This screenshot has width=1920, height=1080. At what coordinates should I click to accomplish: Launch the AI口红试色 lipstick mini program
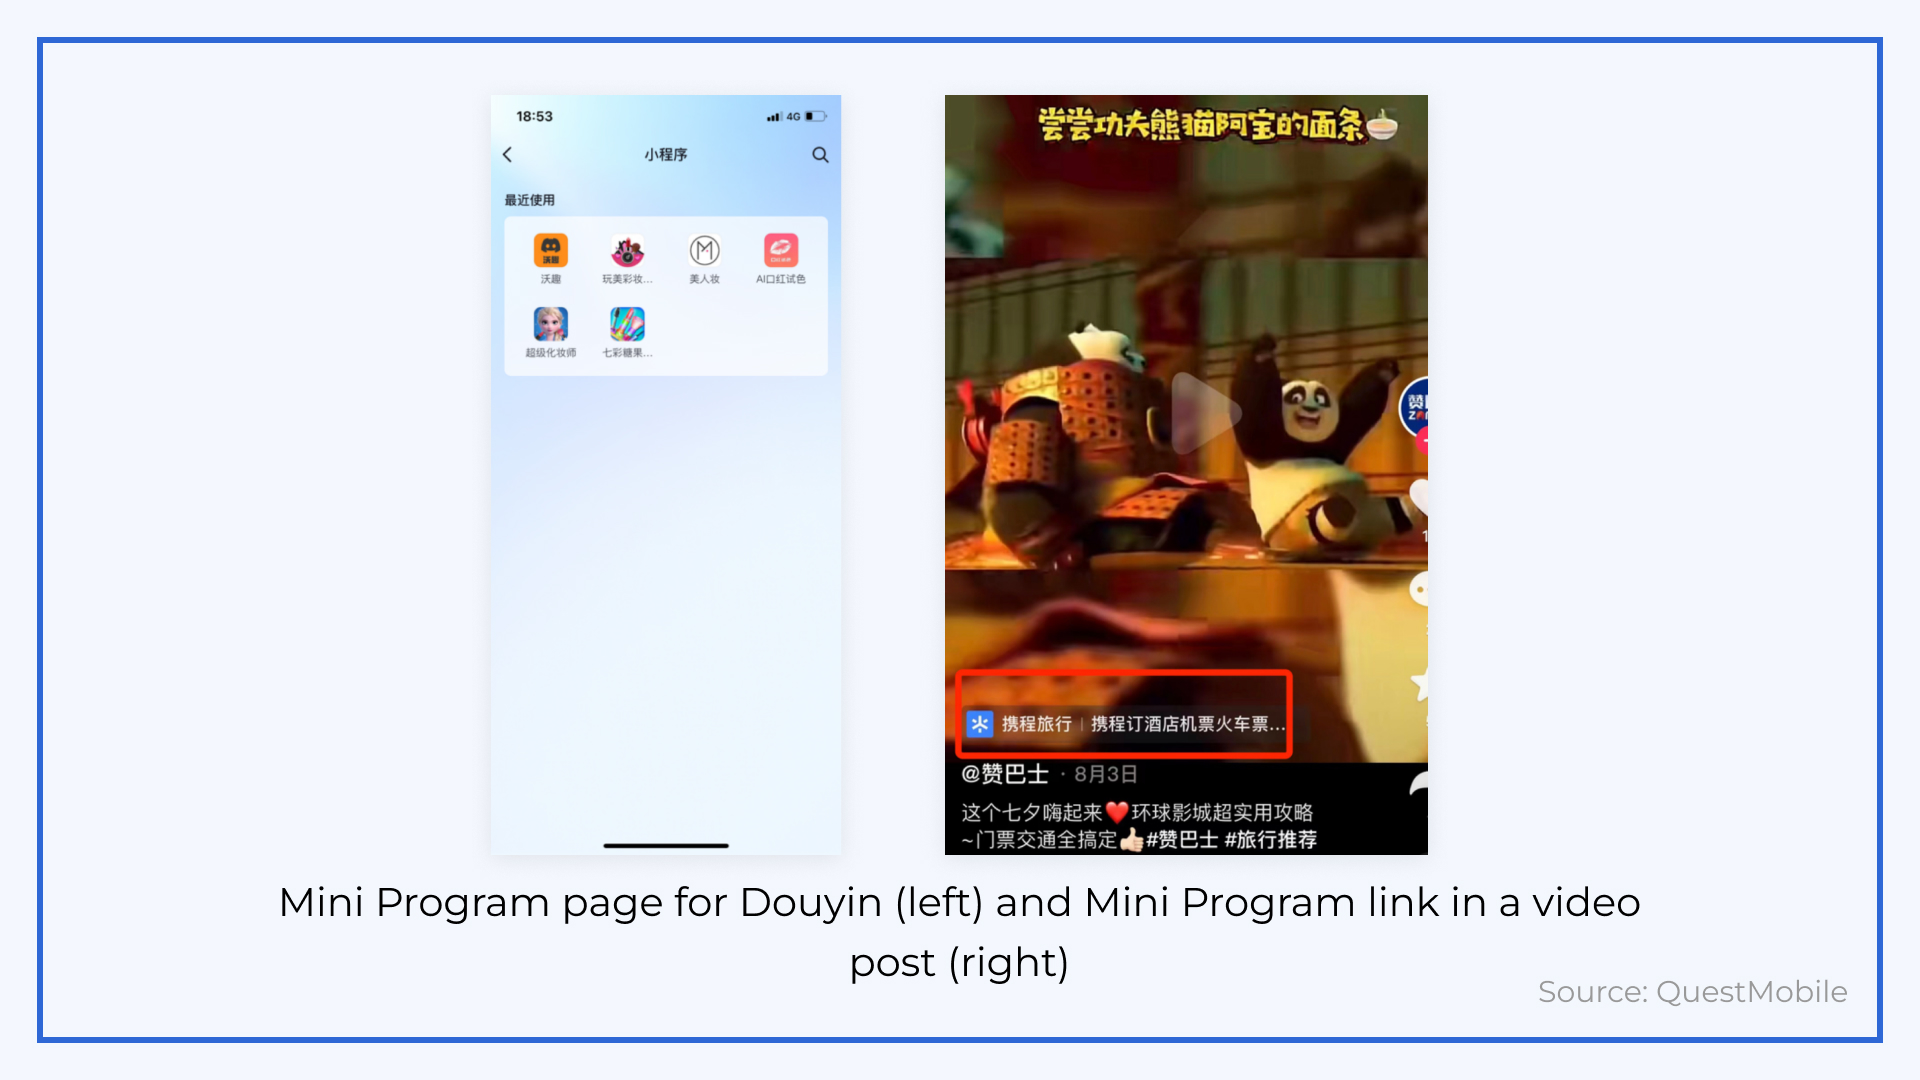(x=781, y=250)
